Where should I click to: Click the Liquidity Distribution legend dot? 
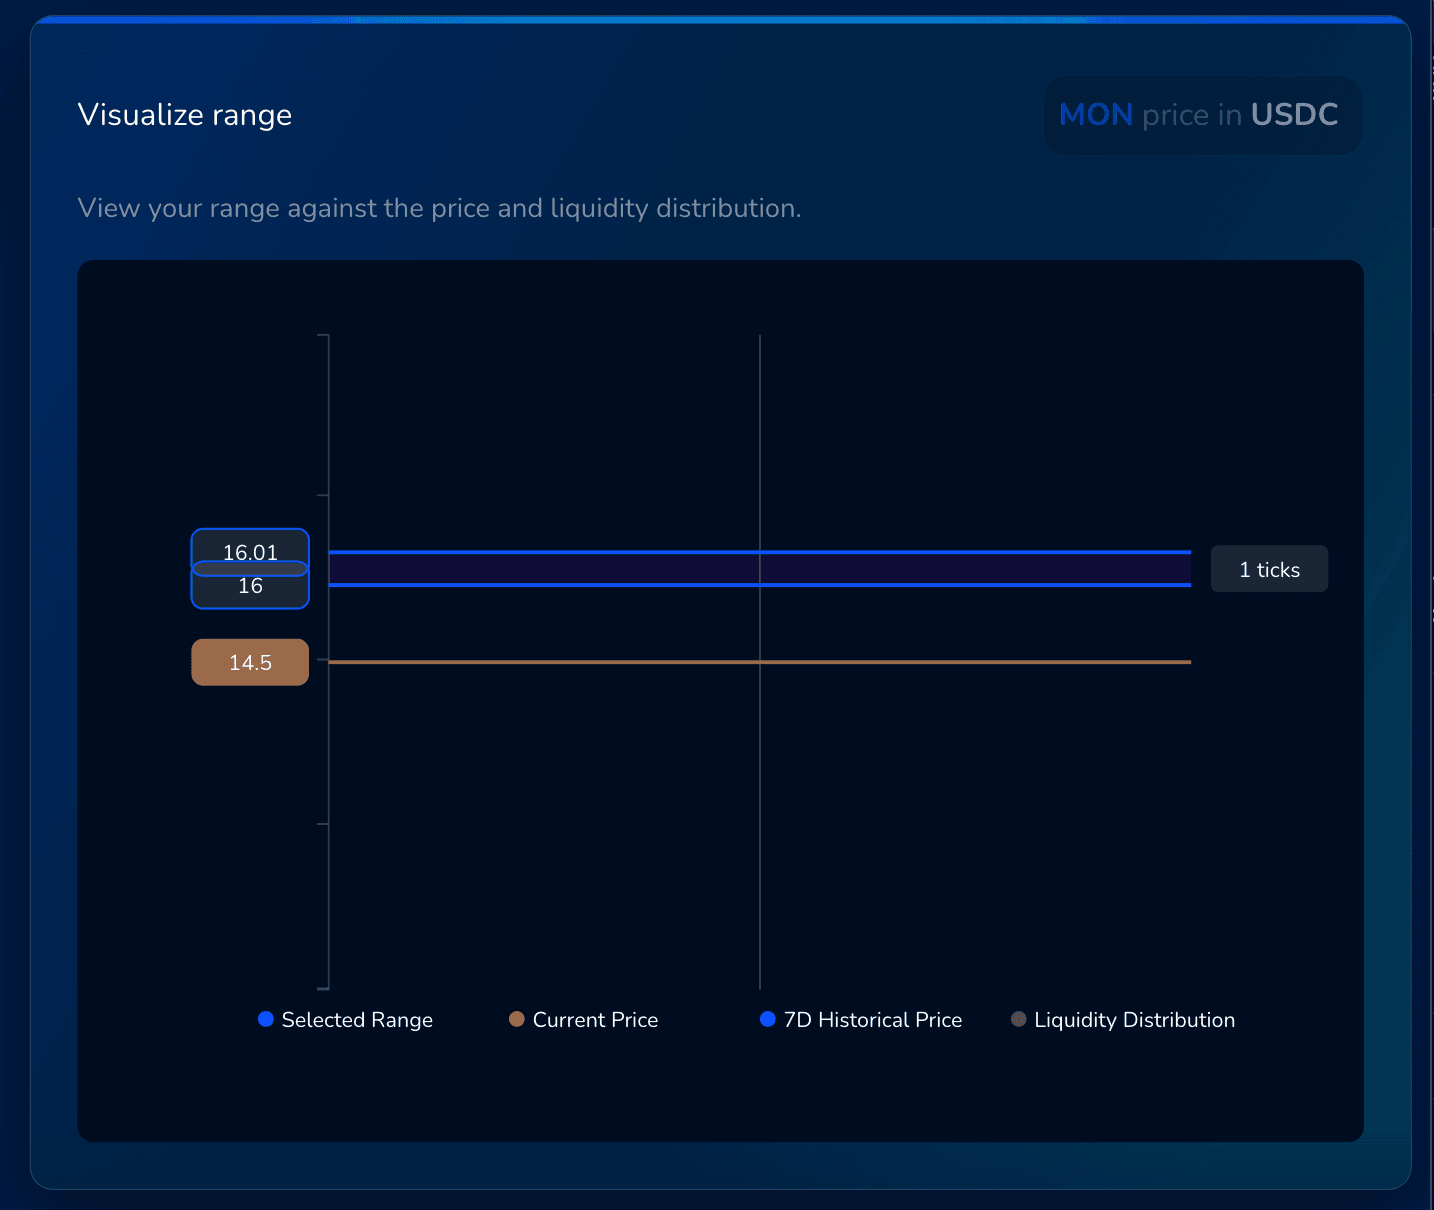[1019, 1019]
